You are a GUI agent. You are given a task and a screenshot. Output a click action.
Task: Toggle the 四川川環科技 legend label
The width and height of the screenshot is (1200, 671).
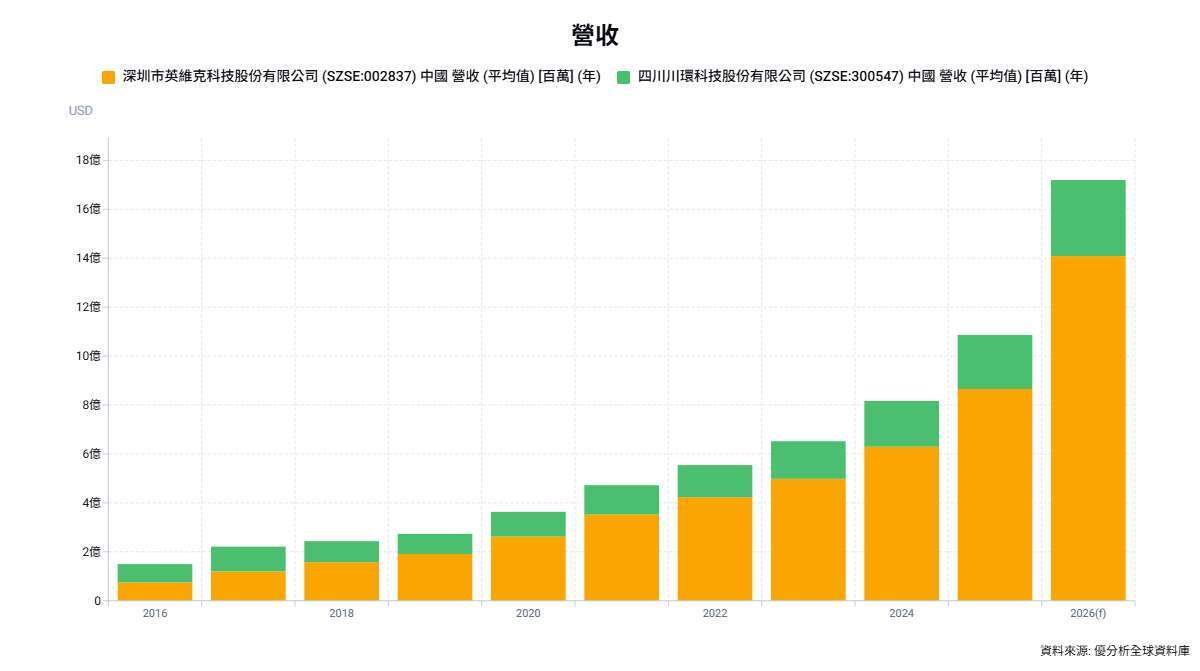tap(863, 77)
